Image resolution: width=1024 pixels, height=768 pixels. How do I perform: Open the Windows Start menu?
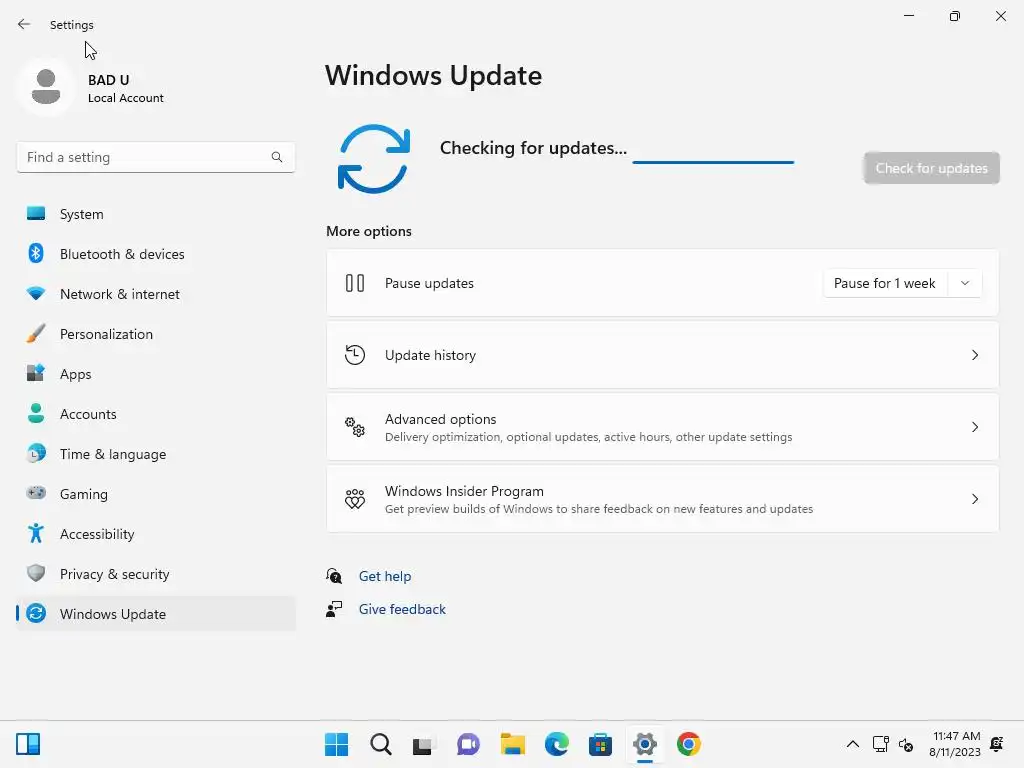point(336,744)
